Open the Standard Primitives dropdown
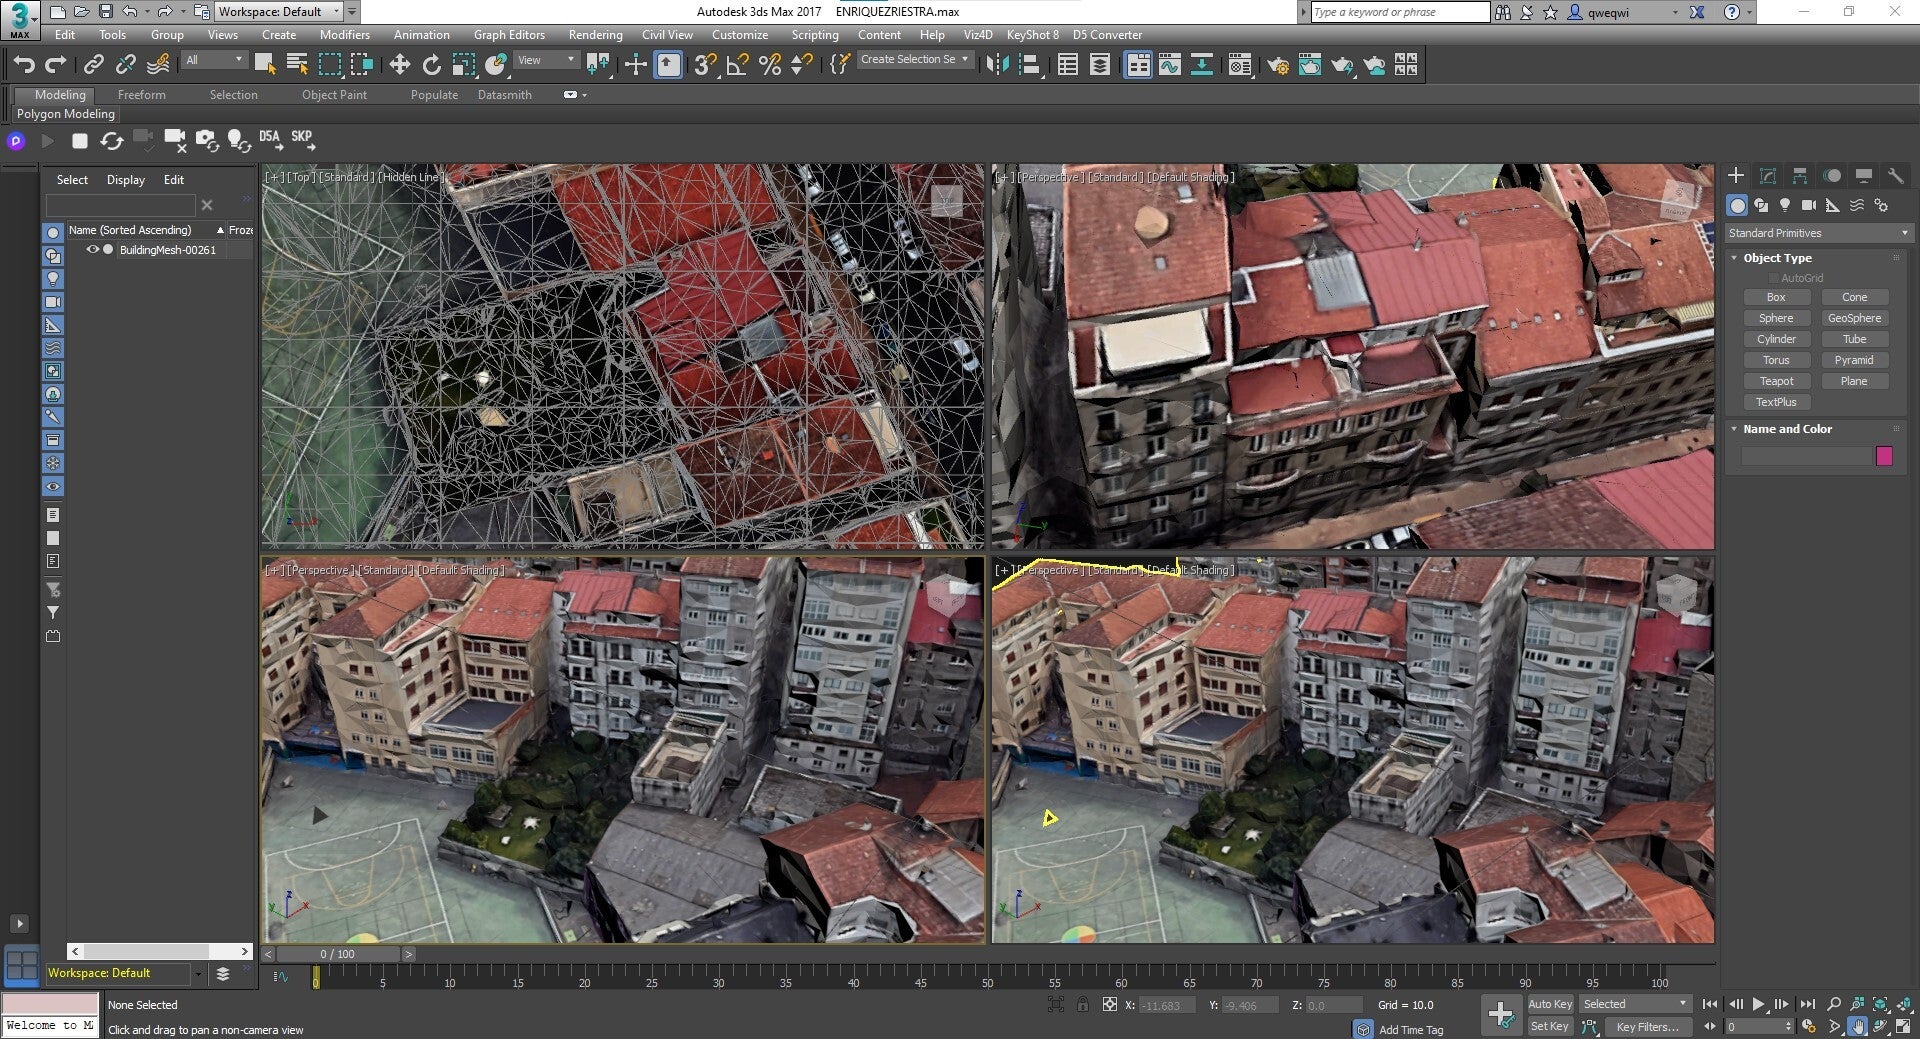Screen dimensions: 1920x1039 1818,233
